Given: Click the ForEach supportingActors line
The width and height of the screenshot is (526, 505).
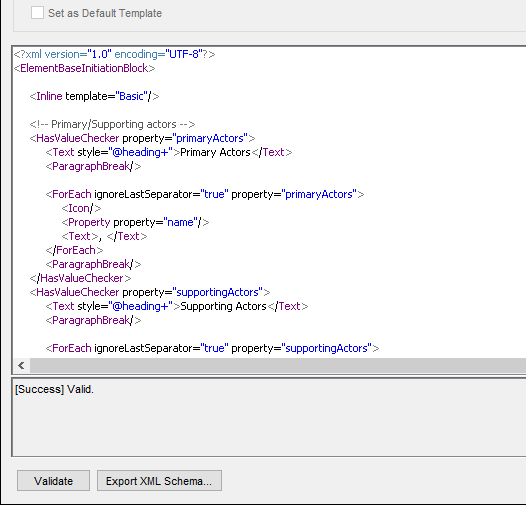Looking at the screenshot, I should pyautogui.click(x=212, y=348).
